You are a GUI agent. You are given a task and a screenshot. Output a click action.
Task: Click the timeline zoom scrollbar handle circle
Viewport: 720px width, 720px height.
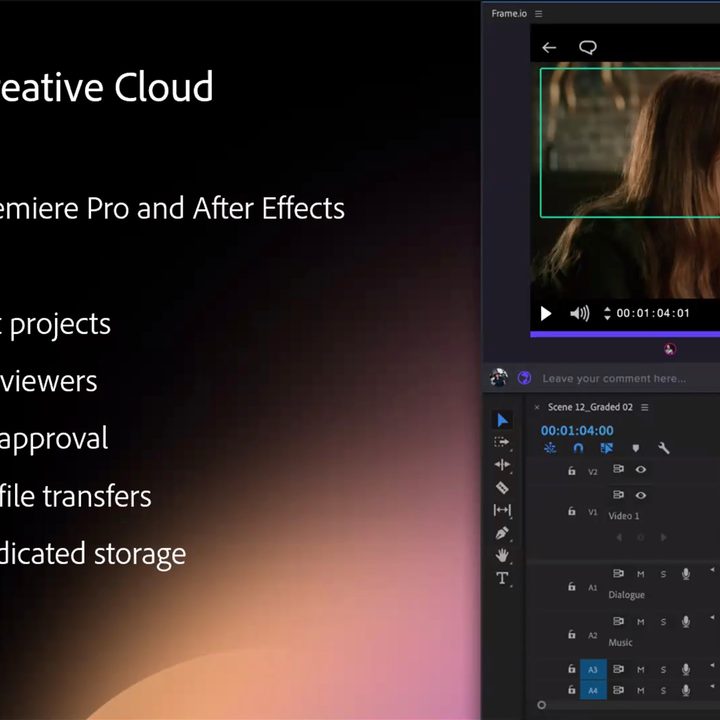(541, 705)
